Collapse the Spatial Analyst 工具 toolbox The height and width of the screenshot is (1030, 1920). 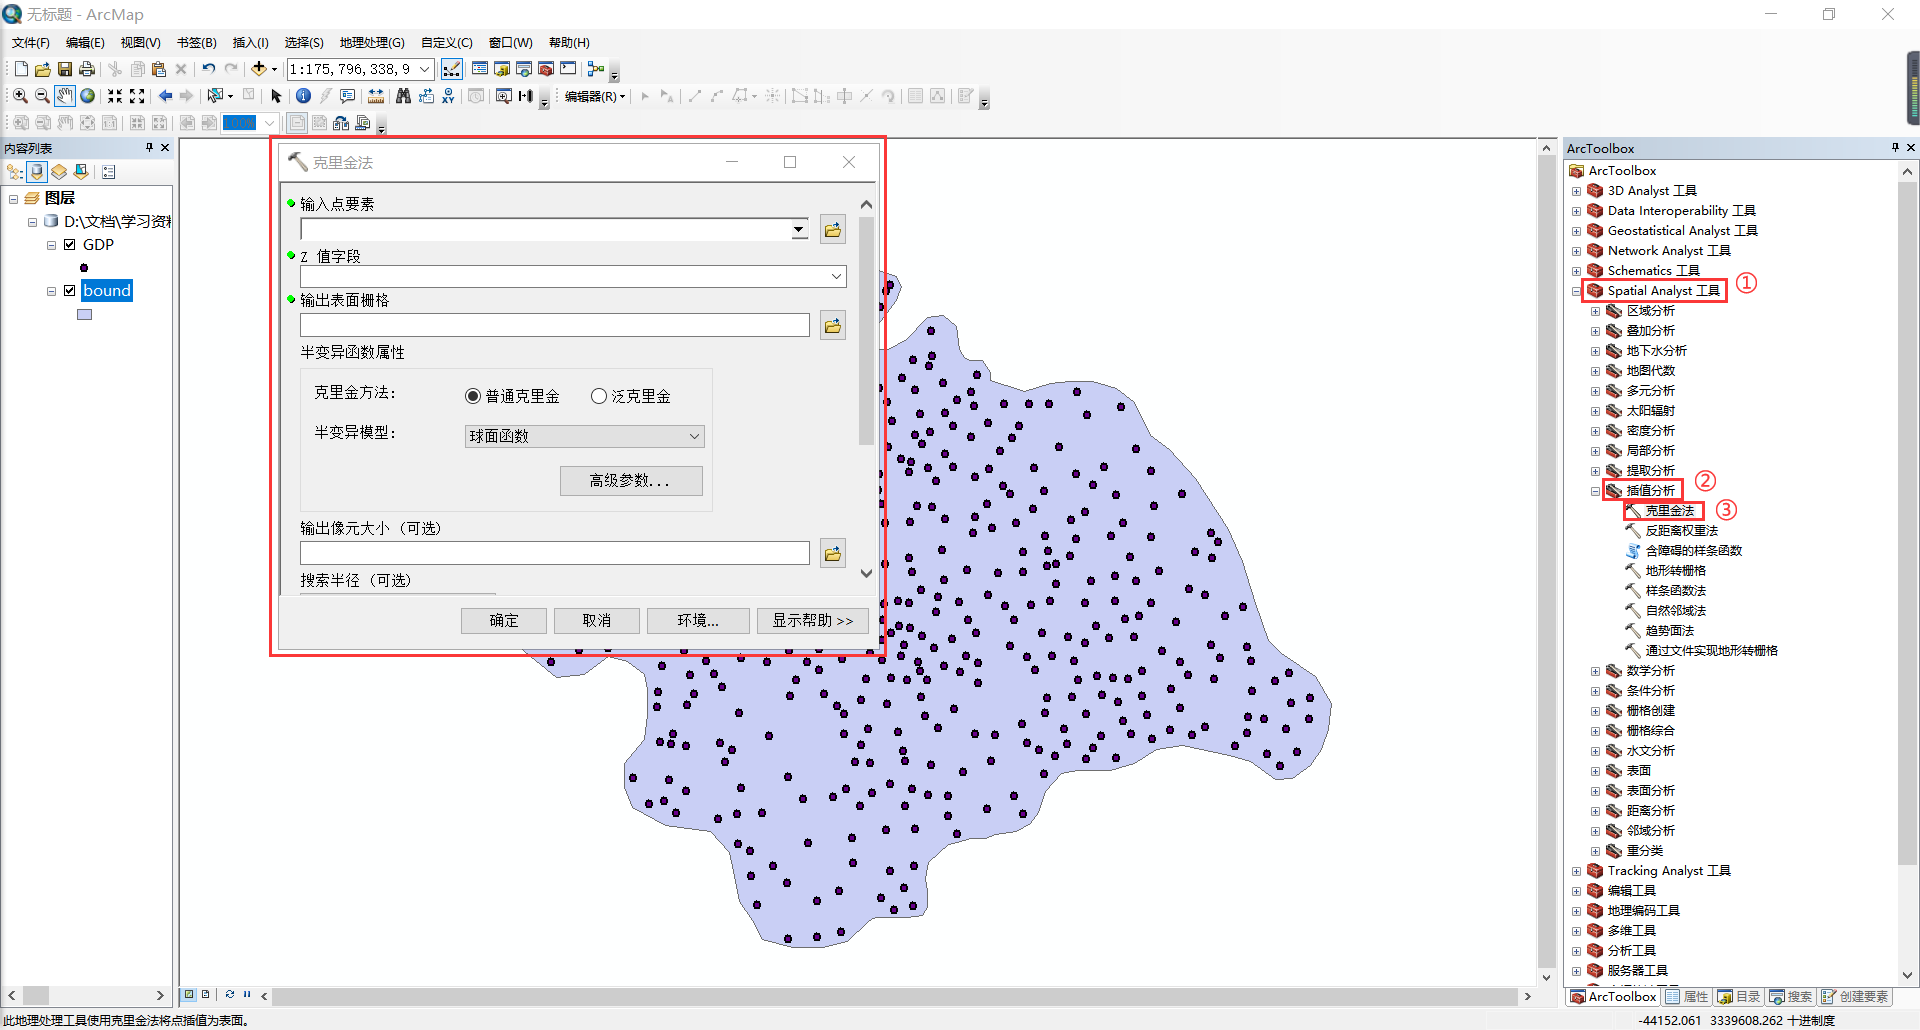pos(1576,291)
